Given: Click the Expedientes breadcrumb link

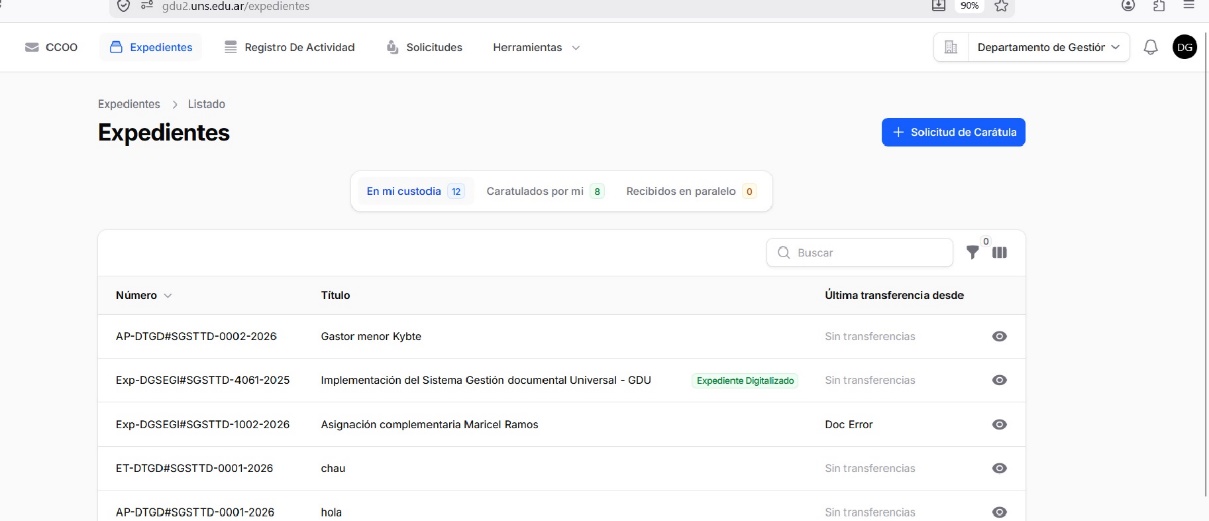Looking at the screenshot, I should coord(129,104).
